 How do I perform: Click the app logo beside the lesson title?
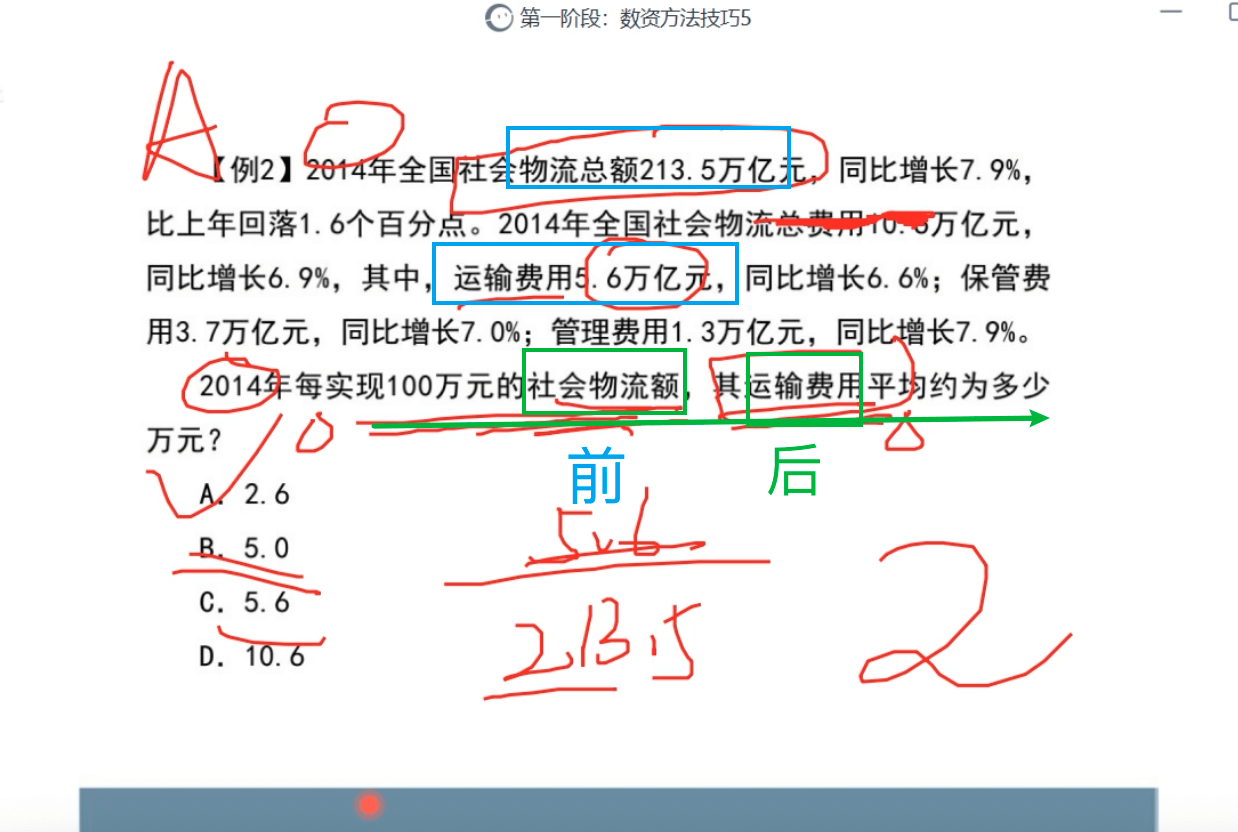[x=500, y=18]
